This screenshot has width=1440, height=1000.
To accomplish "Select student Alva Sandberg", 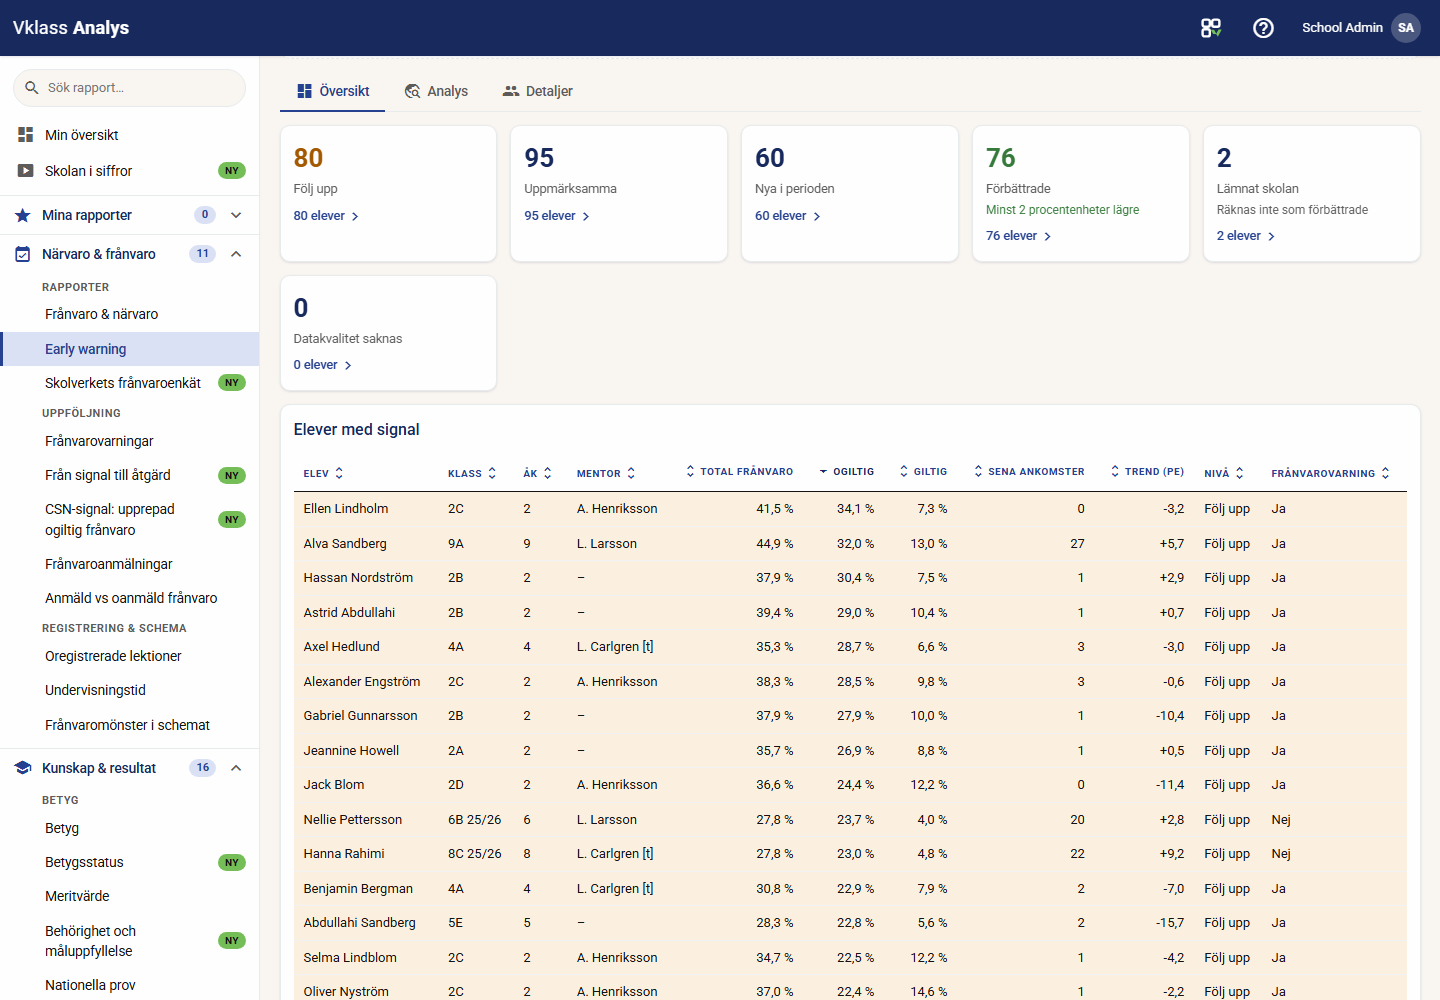I will (345, 544).
